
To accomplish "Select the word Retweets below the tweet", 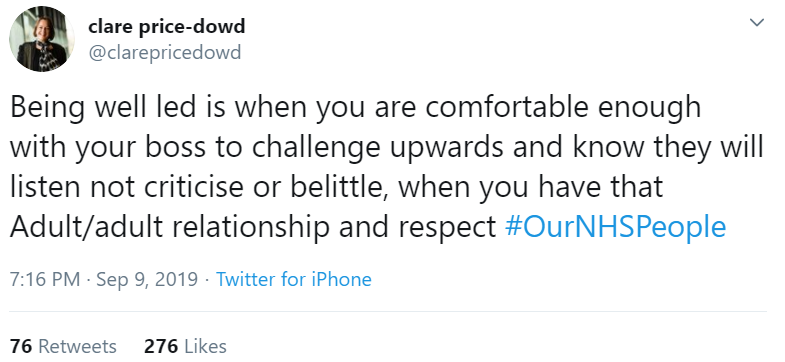I will 78,346.
